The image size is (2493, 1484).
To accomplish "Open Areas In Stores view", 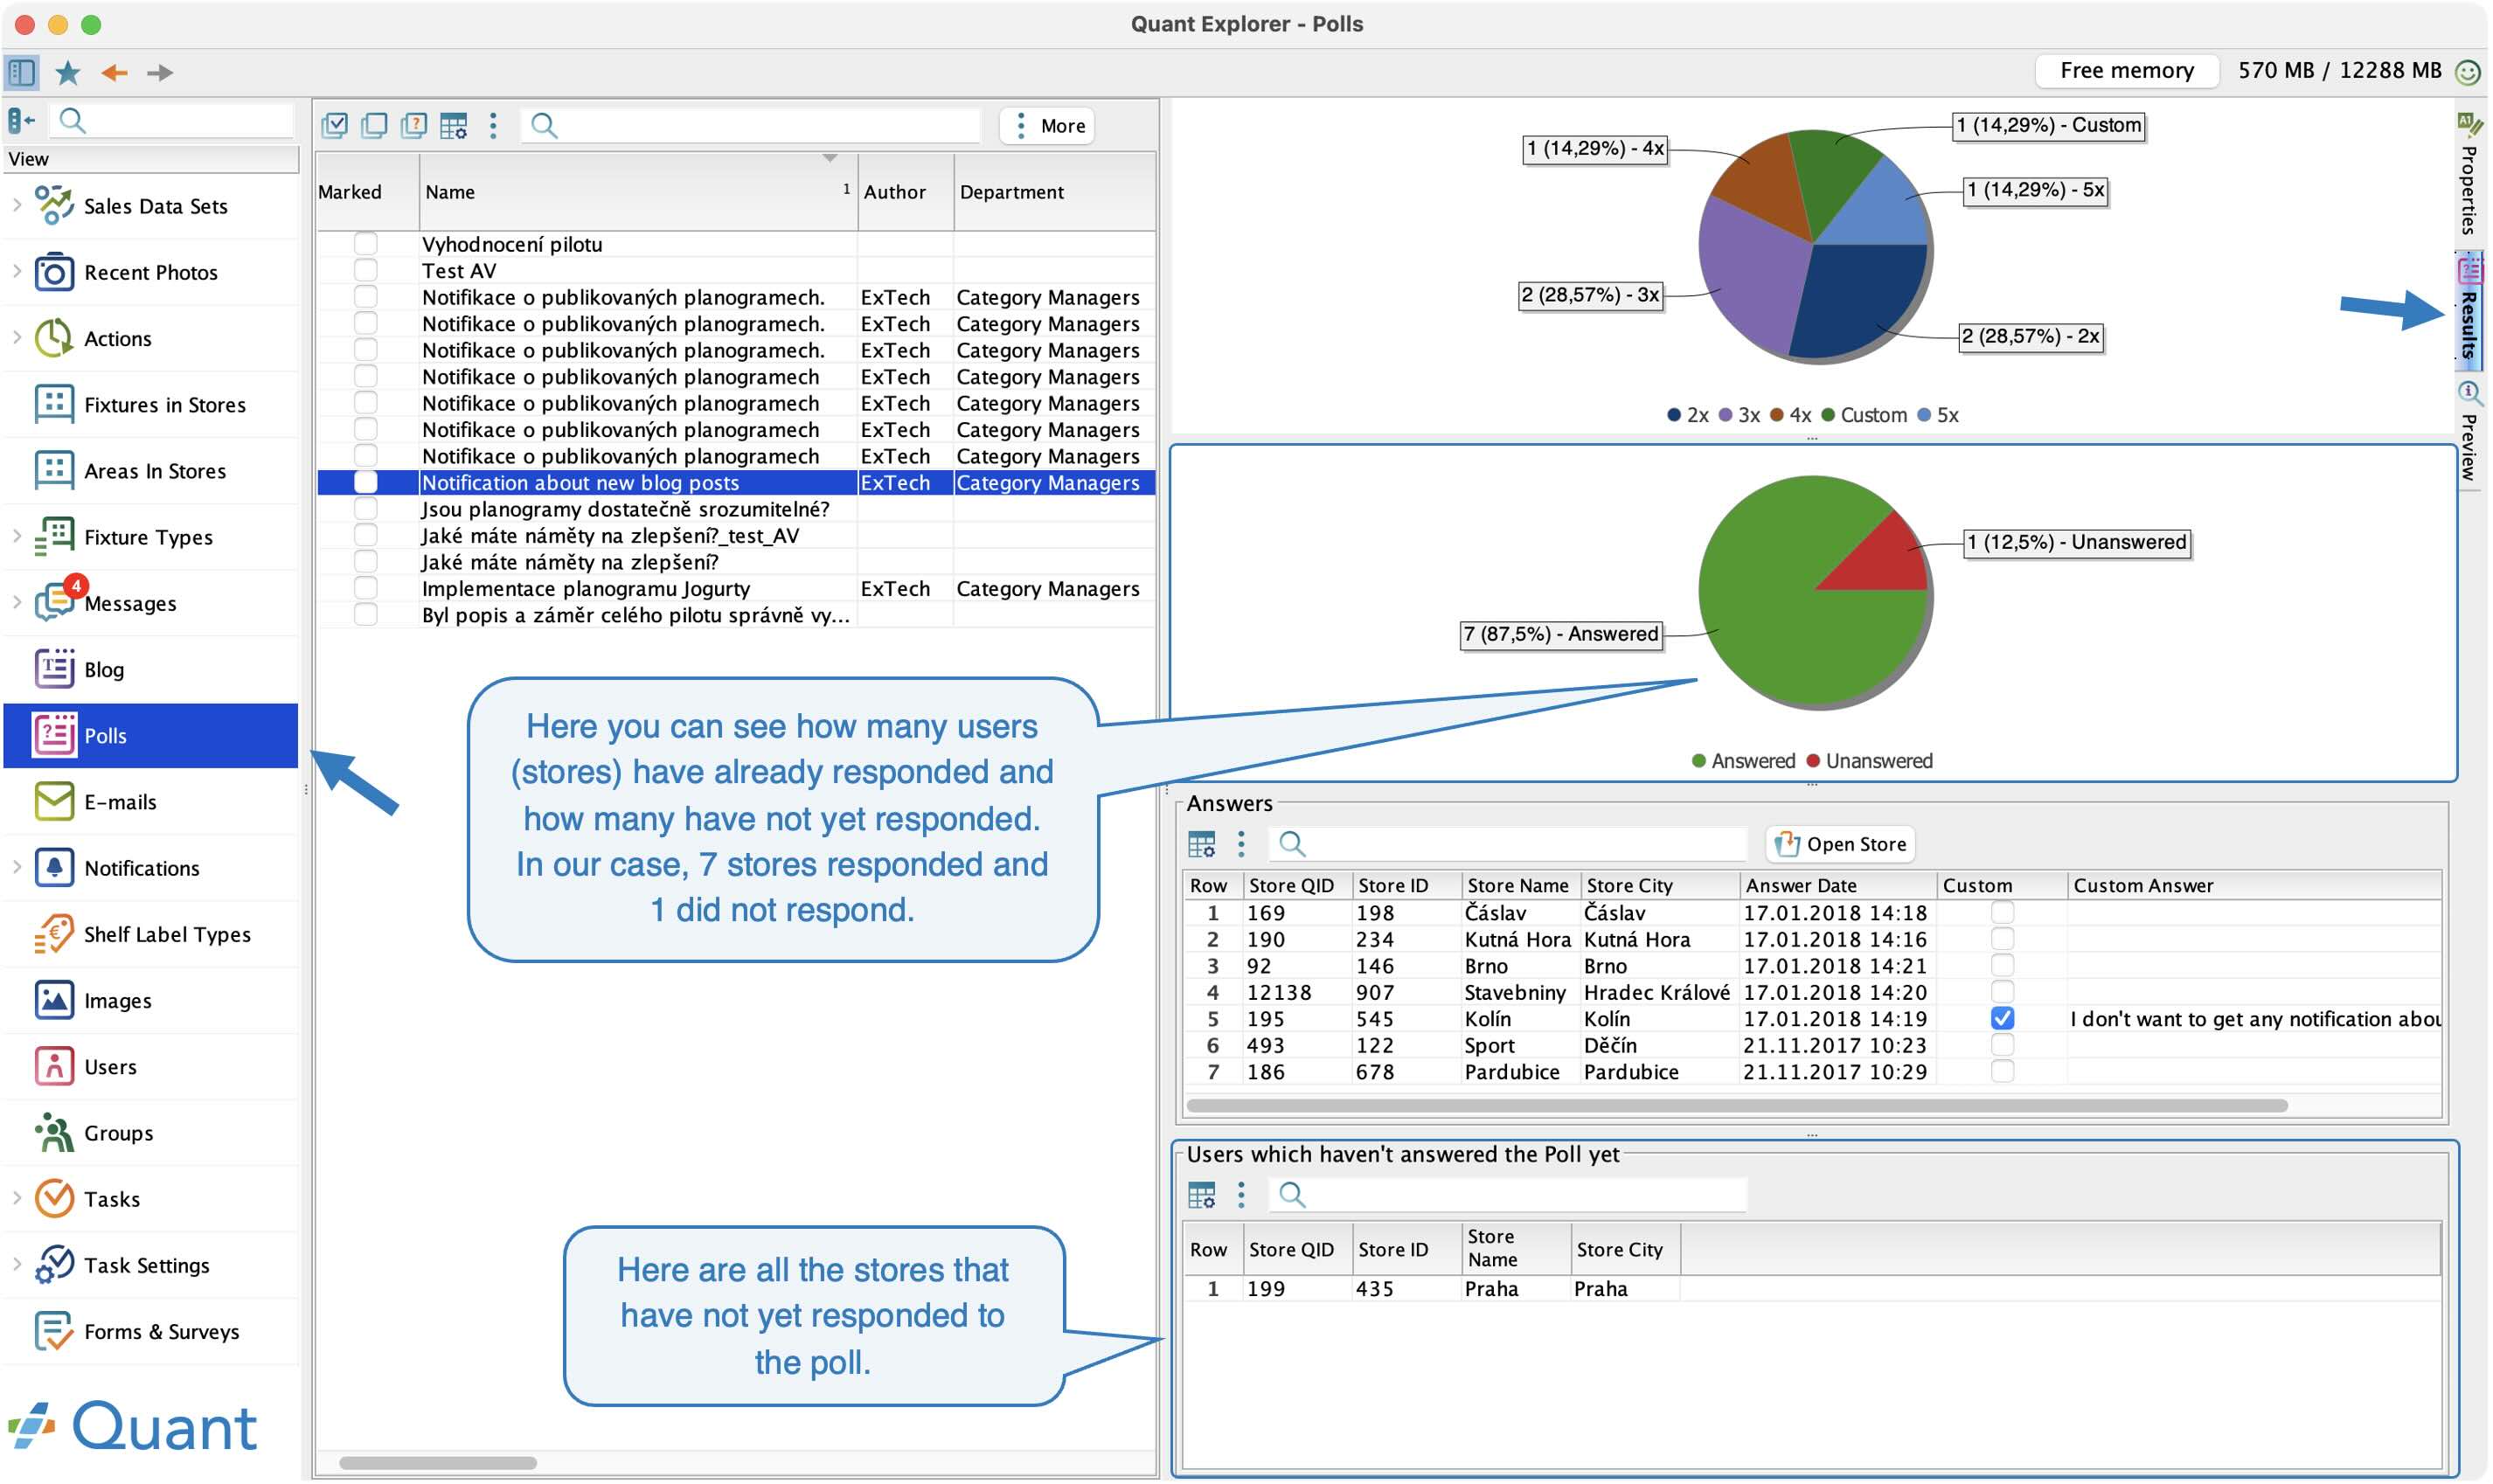I will click(x=151, y=470).
